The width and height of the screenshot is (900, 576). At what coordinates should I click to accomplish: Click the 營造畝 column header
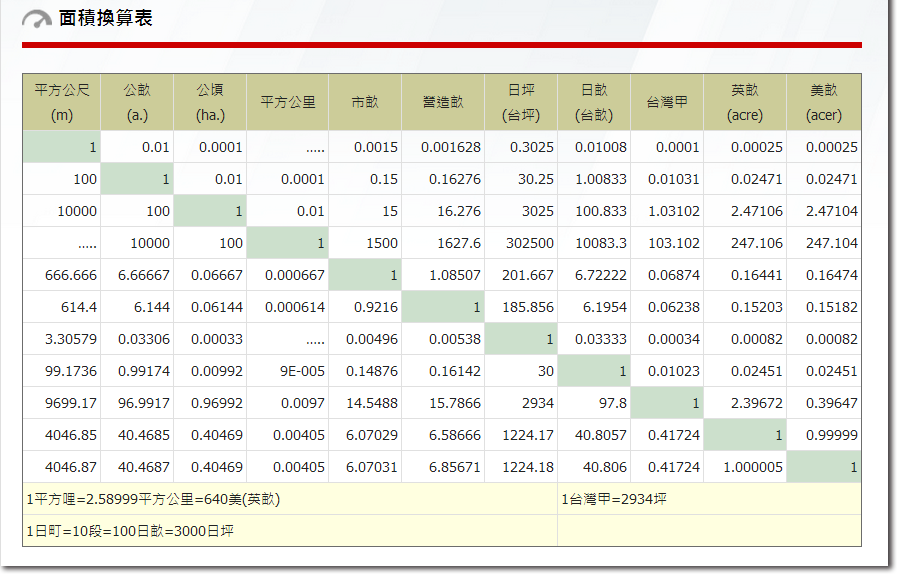(x=443, y=102)
